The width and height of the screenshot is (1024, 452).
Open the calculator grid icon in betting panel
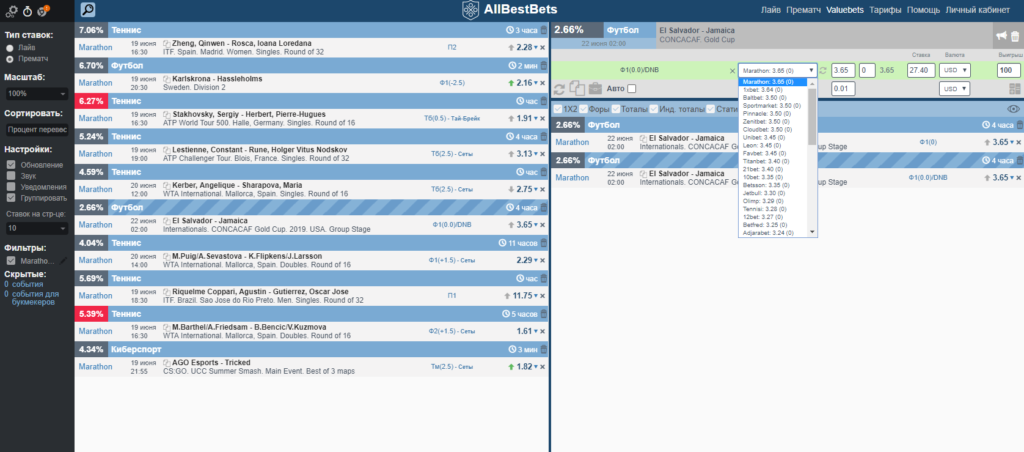tap(1014, 89)
